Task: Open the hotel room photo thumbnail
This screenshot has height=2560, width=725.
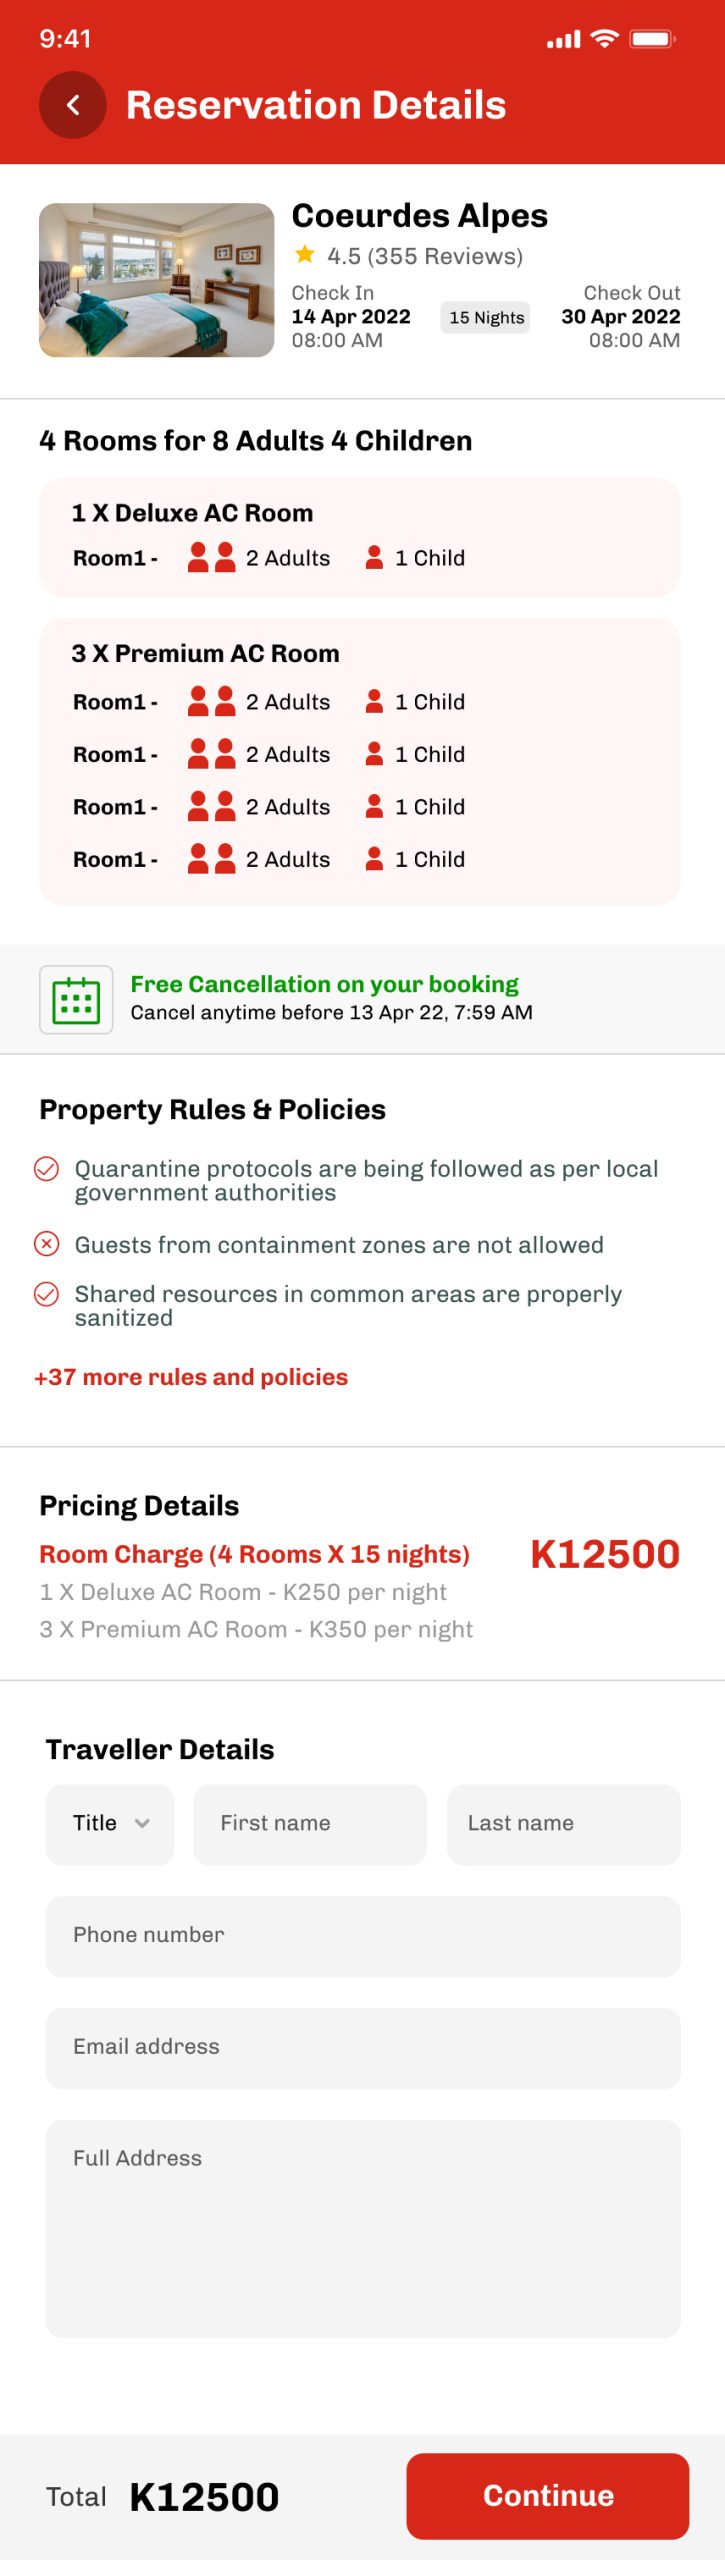Action: point(156,280)
